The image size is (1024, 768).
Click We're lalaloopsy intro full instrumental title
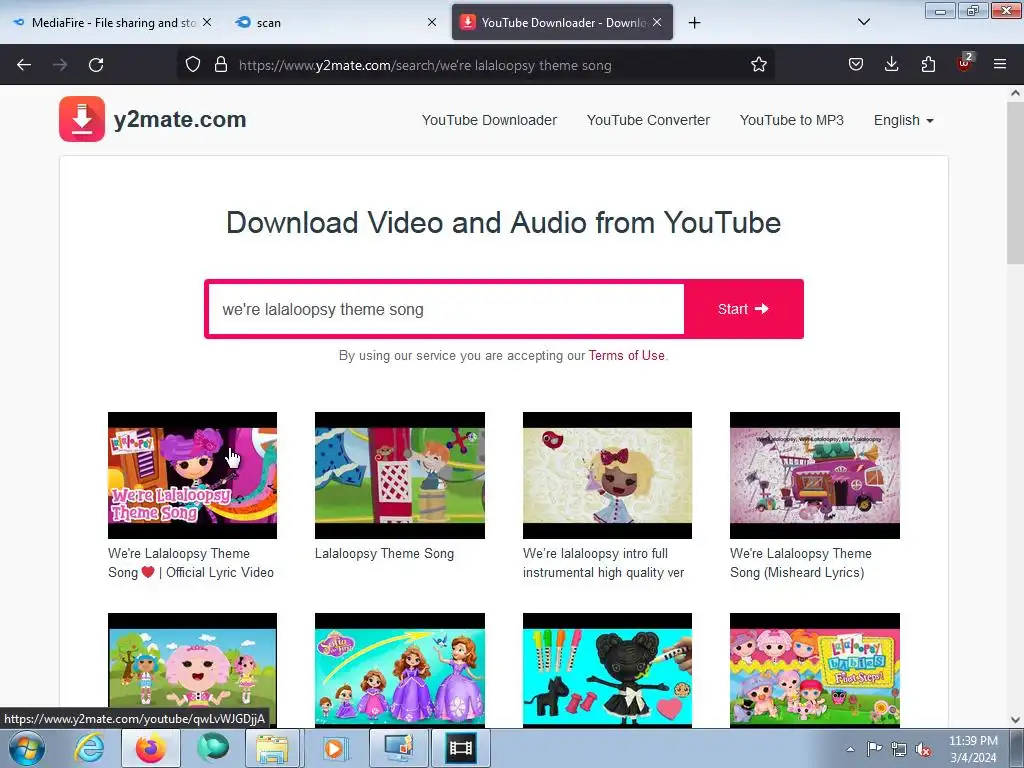pyautogui.click(x=603, y=563)
